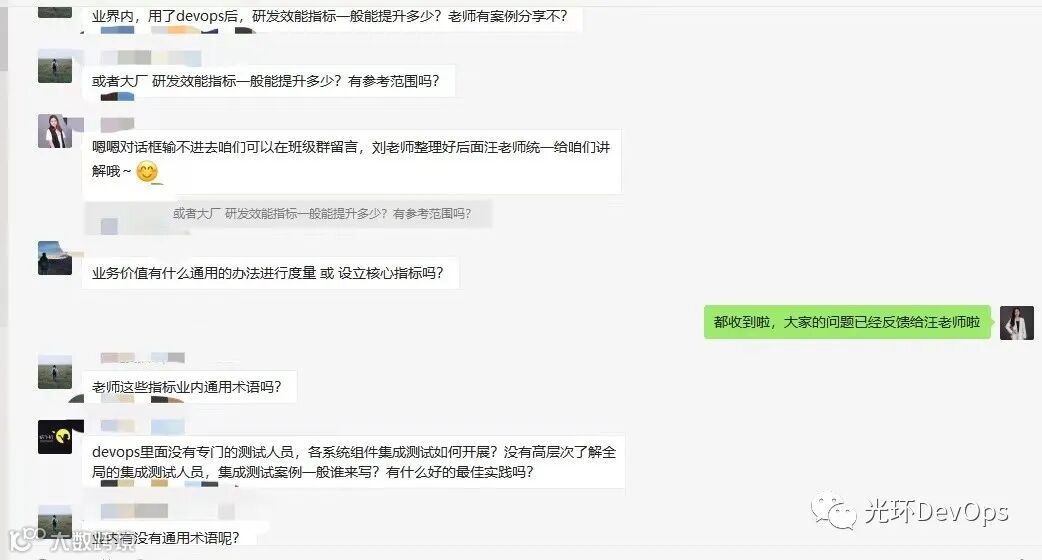Click the bottom-left watermark logo icon
This screenshot has height=560, width=1042.
(25, 539)
